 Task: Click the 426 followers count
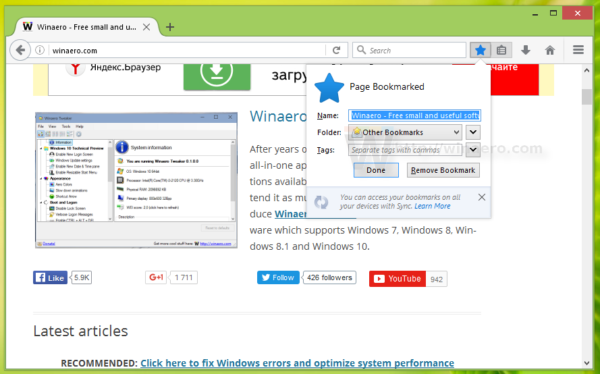click(329, 278)
